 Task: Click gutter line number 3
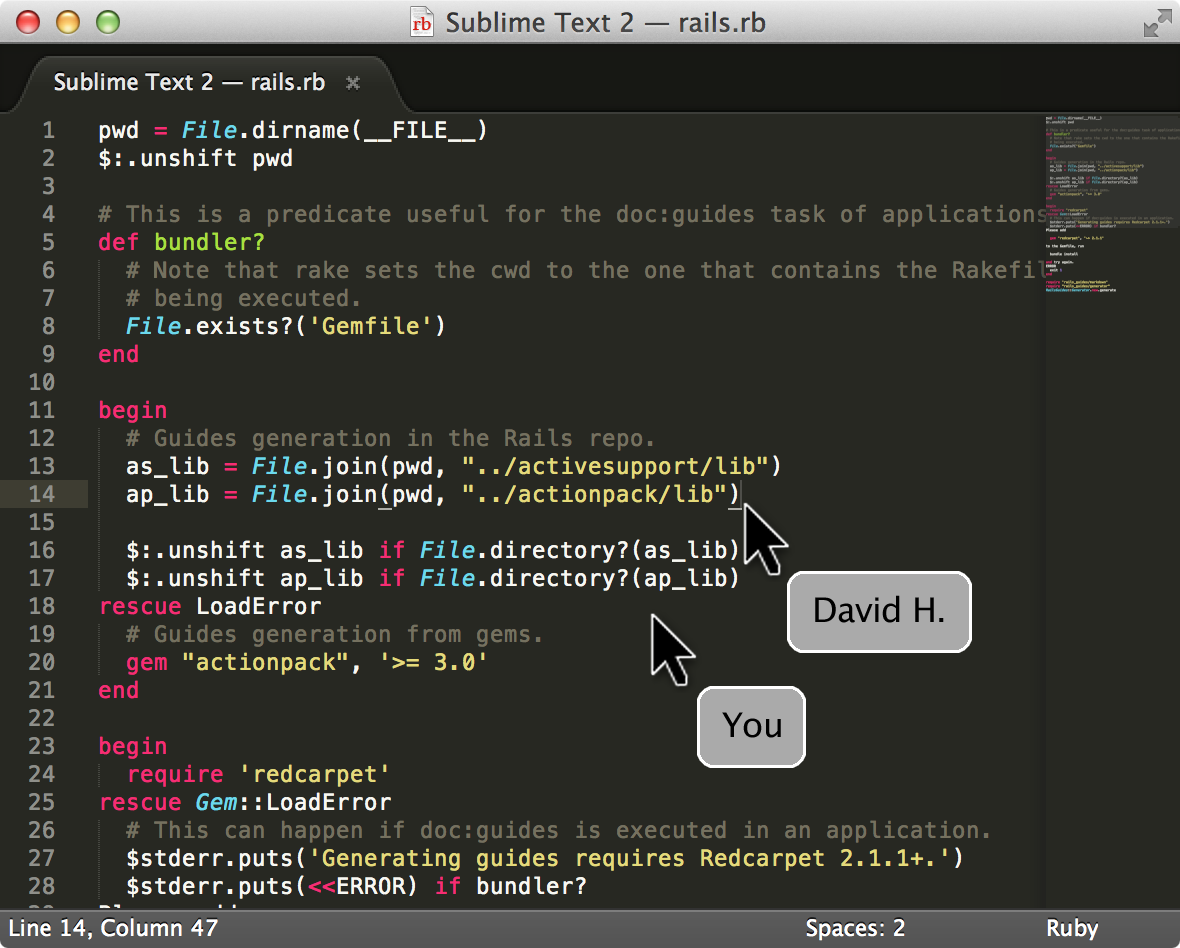(x=48, y=187)
